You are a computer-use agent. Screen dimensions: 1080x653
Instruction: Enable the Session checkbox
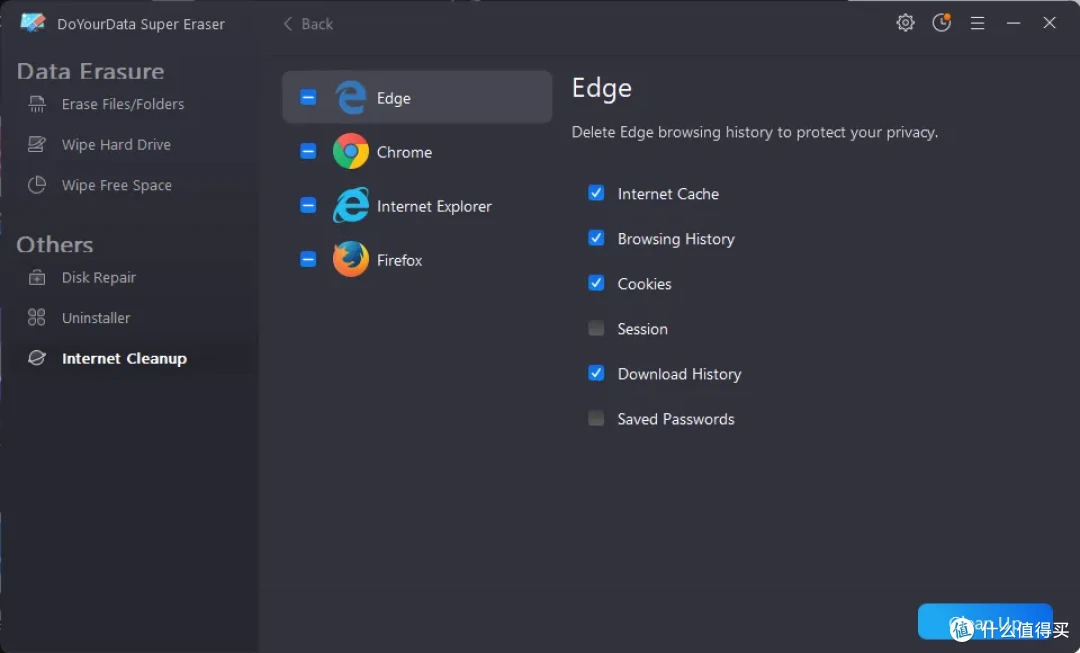pos(596,328)
